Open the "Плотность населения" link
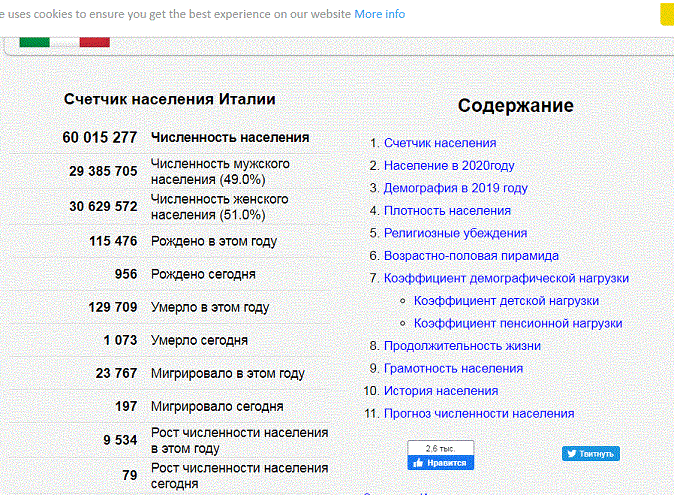Screen dimensions: 674x495 (x=447, y=211)
